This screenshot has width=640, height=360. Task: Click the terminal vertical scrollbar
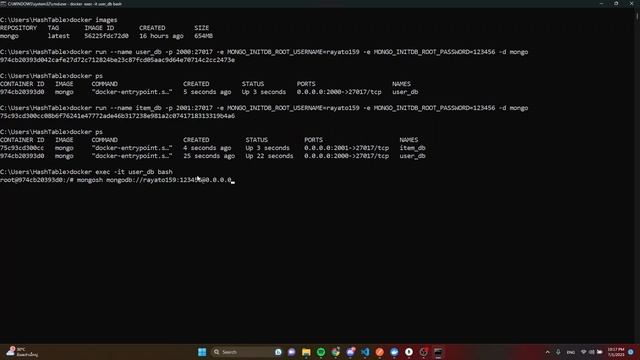pyautogui.click(x=637, y=176)
